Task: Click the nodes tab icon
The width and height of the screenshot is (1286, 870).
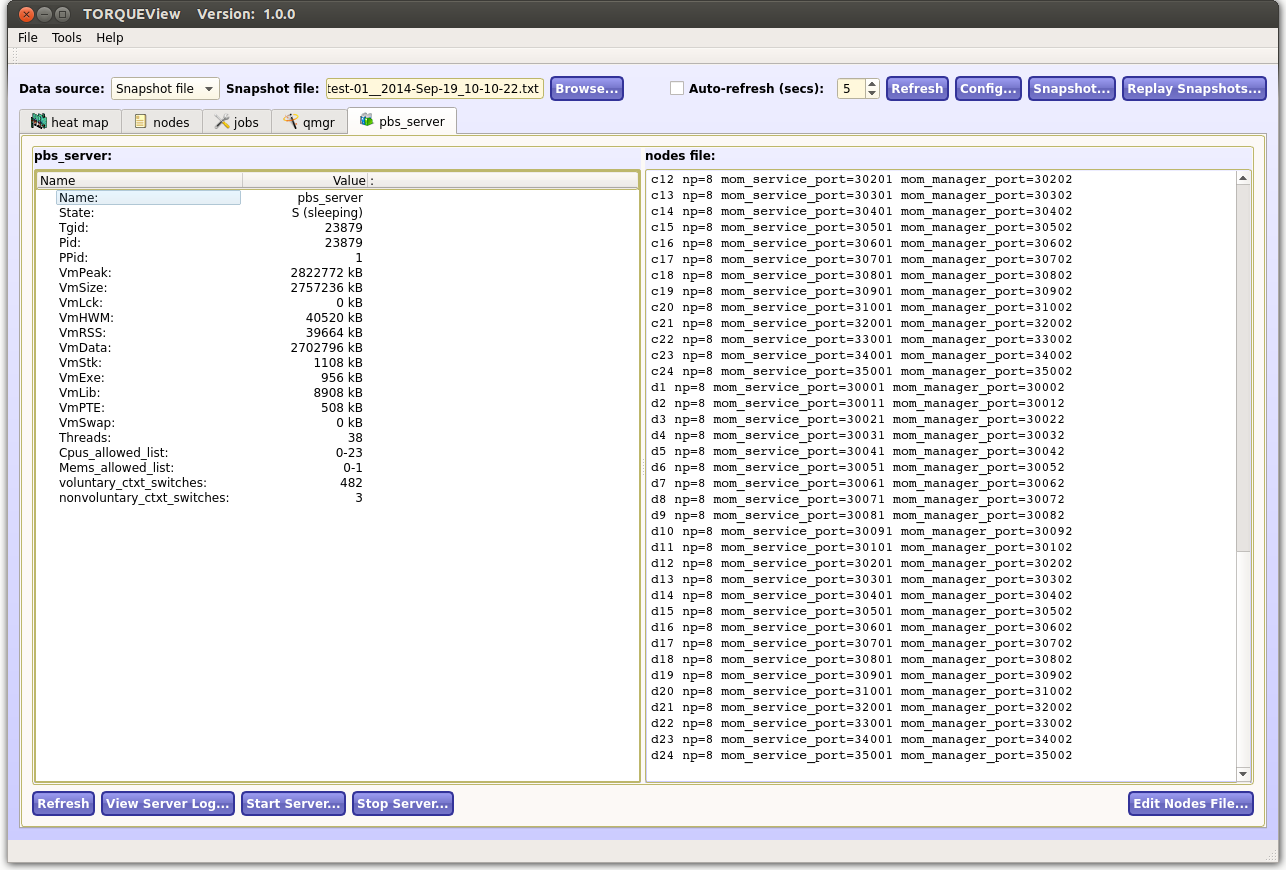Action: click(x=141, y=122)
